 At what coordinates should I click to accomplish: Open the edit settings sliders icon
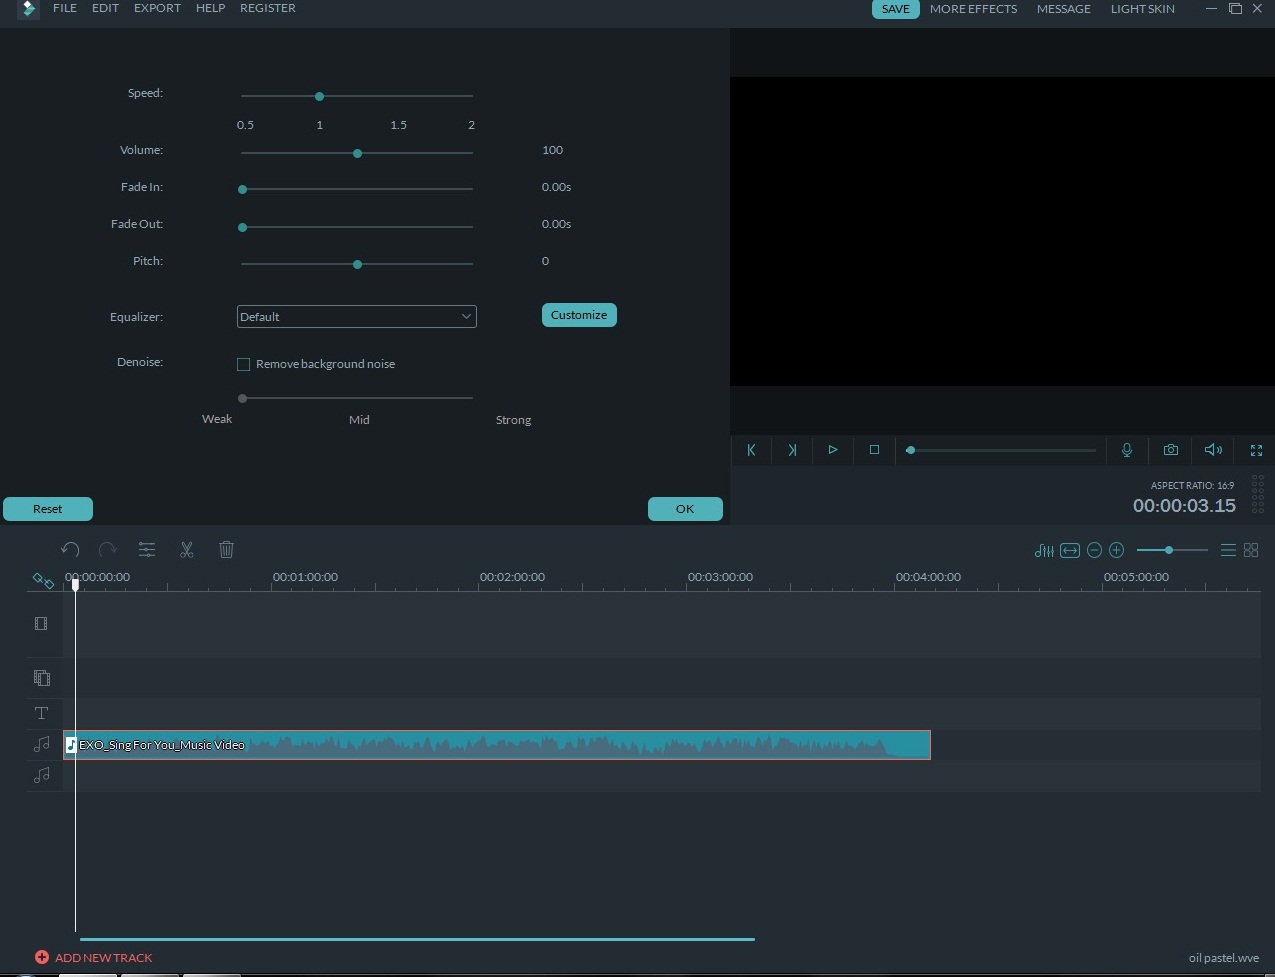[x=147, y=550]
